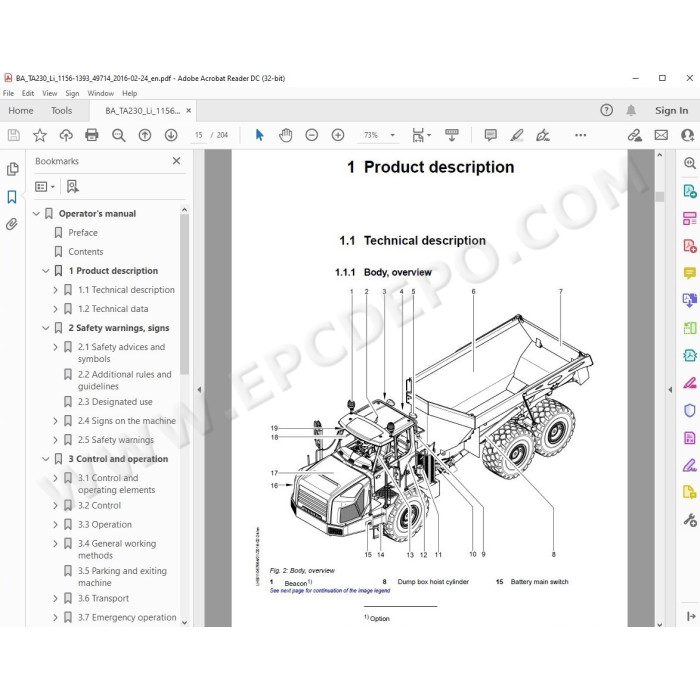
Task: Activate the hand pan tool
Action: 285,135
